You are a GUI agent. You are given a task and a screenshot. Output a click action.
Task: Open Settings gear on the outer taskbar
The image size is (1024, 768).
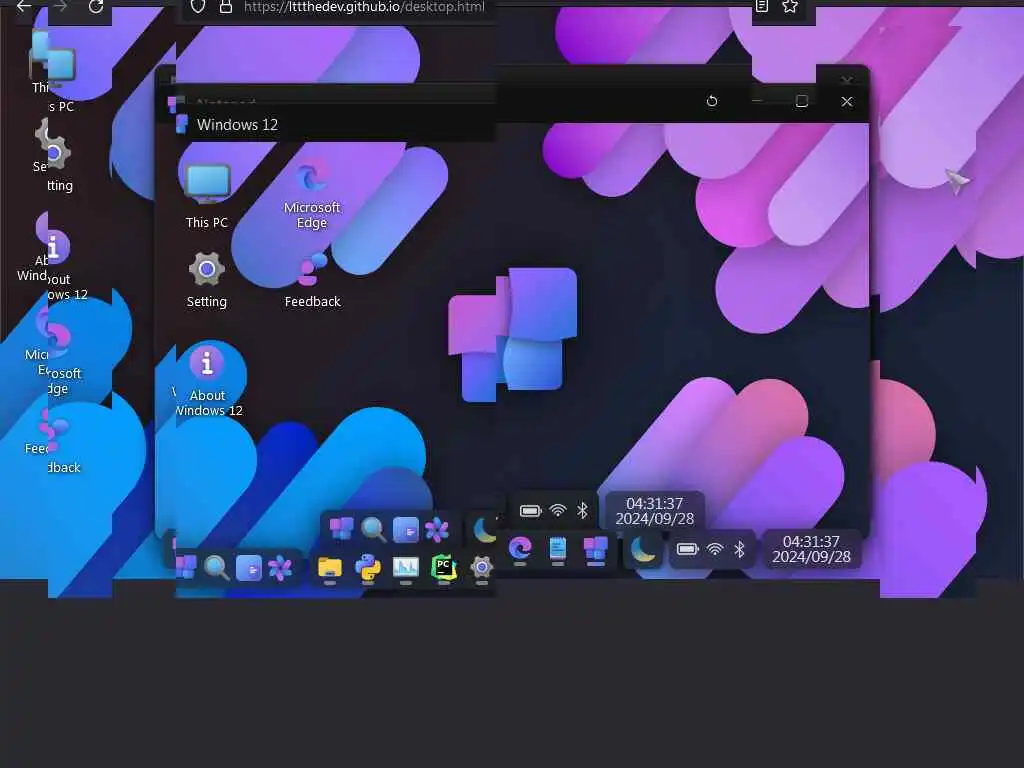tap(481, 568)
